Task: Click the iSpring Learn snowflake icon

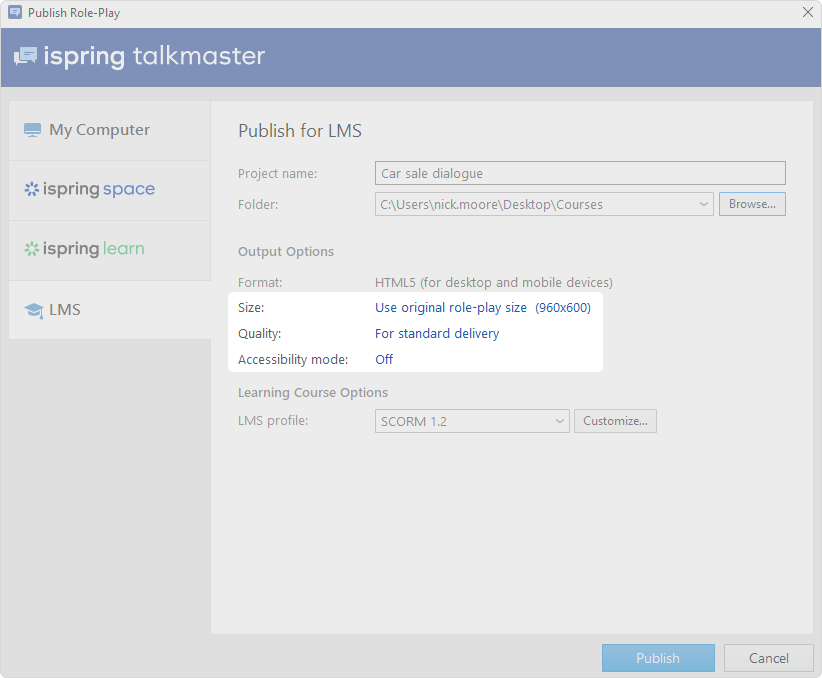Action: point(32,249)
